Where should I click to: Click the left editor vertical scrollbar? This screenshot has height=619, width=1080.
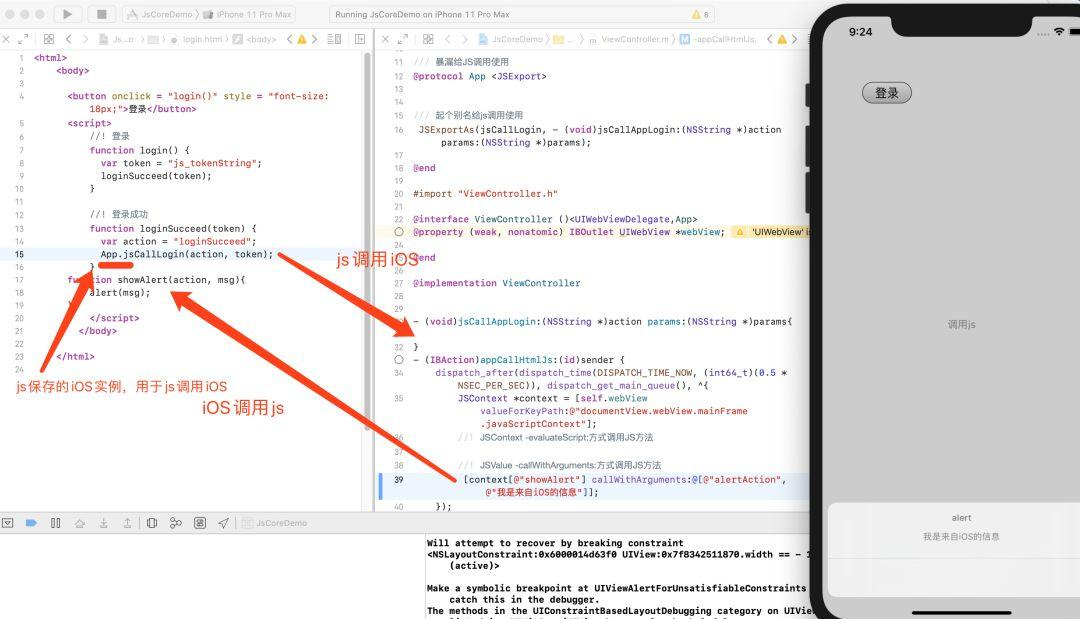(367, 240)
